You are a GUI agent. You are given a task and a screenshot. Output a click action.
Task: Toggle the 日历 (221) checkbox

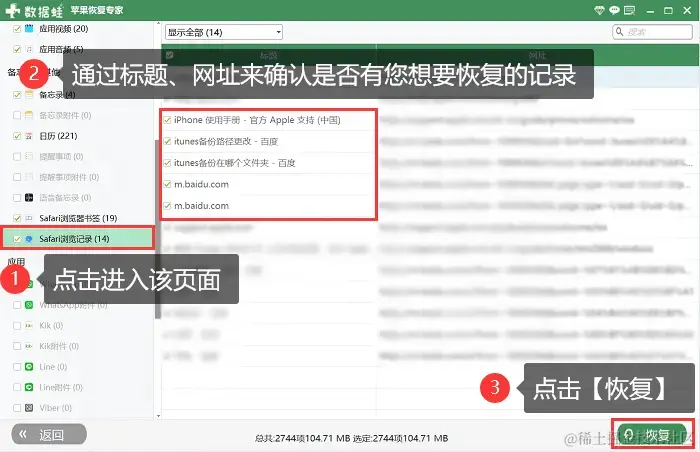point(17,136)
